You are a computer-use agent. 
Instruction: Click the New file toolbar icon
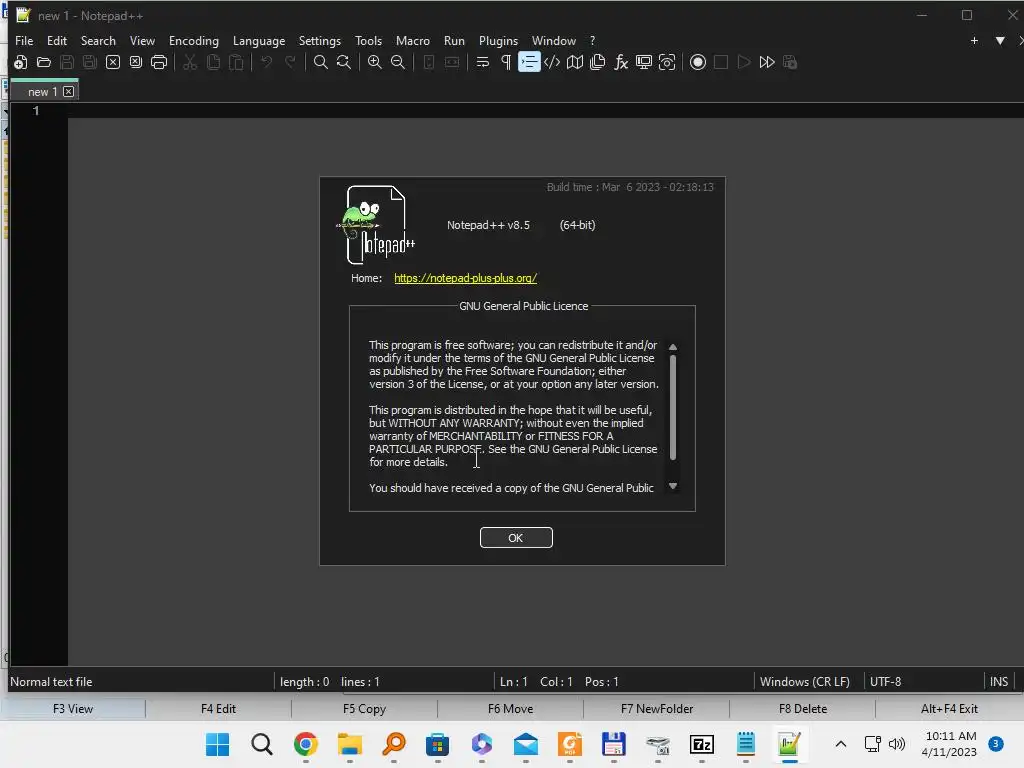coord(20,62)
